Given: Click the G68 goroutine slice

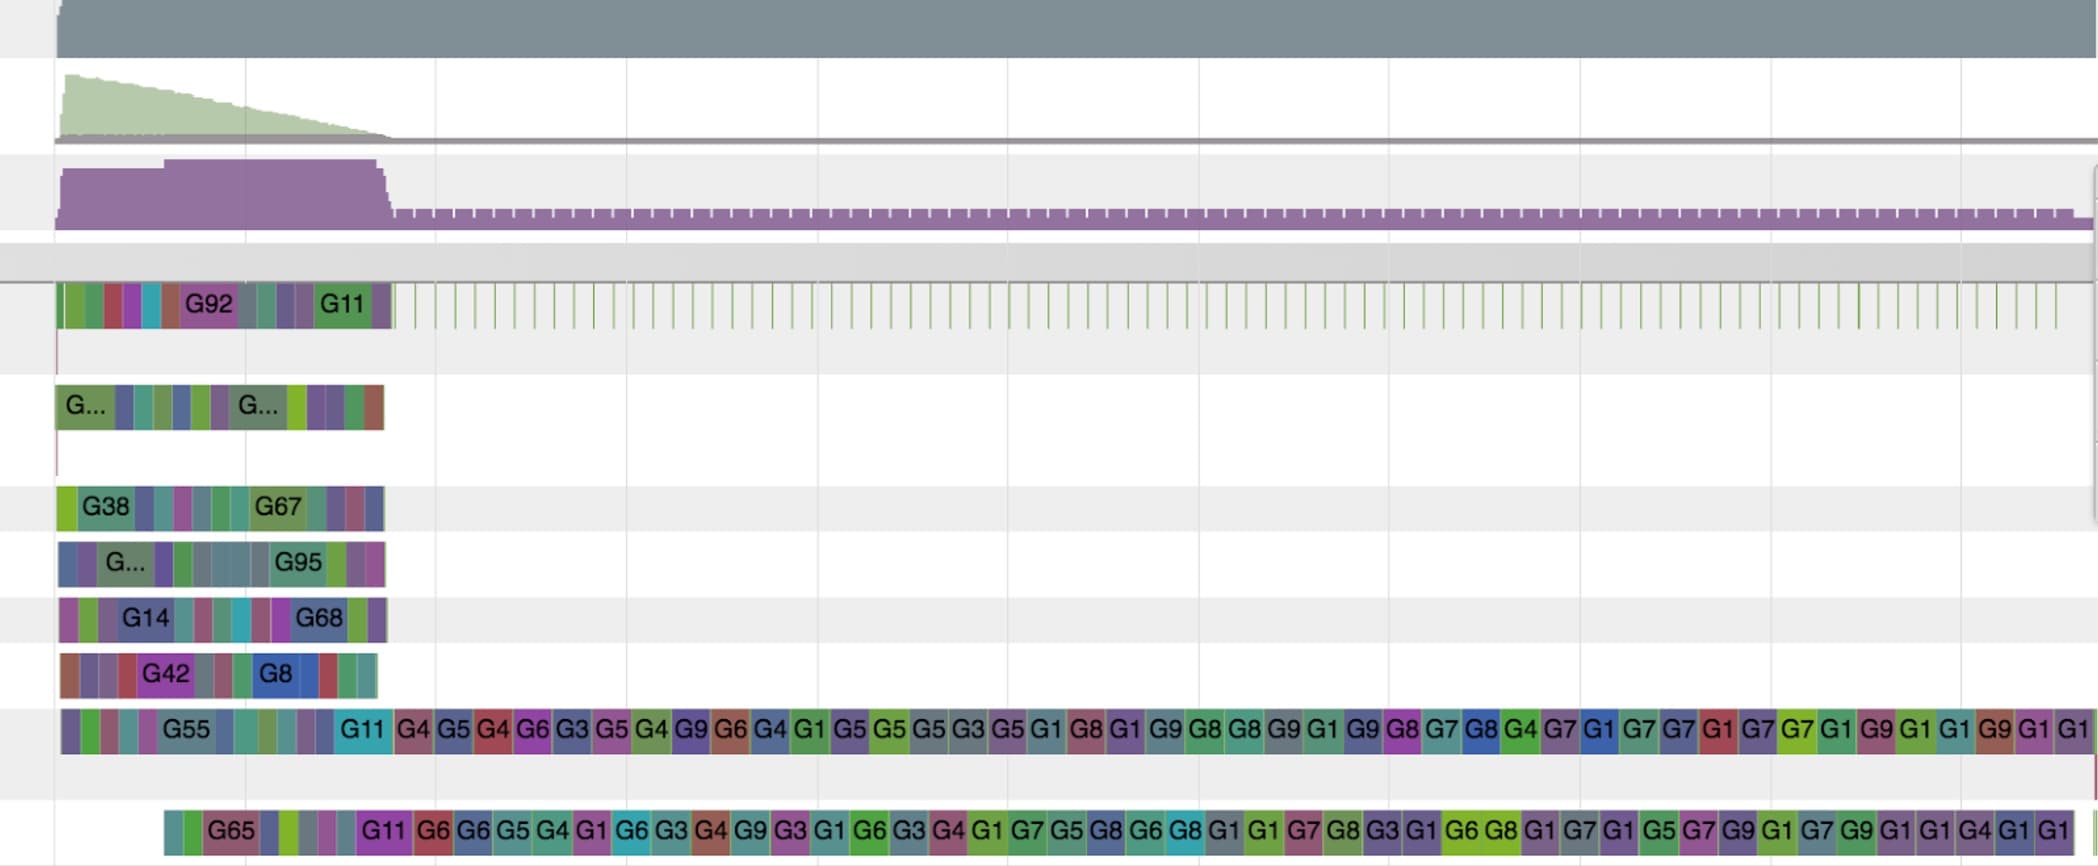Looking at the screenshot, I should 319,620.
